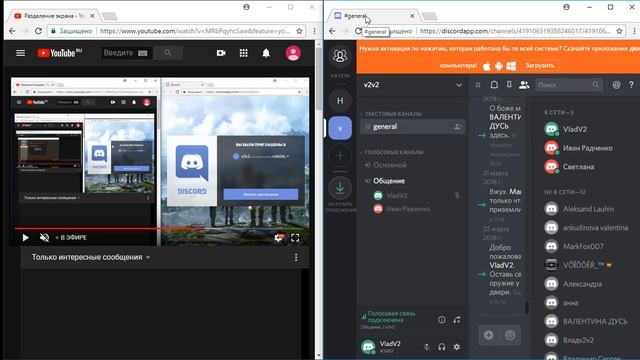Open live chat three-dot options menu
Screen dimensions: 640x360
[296, 257]
